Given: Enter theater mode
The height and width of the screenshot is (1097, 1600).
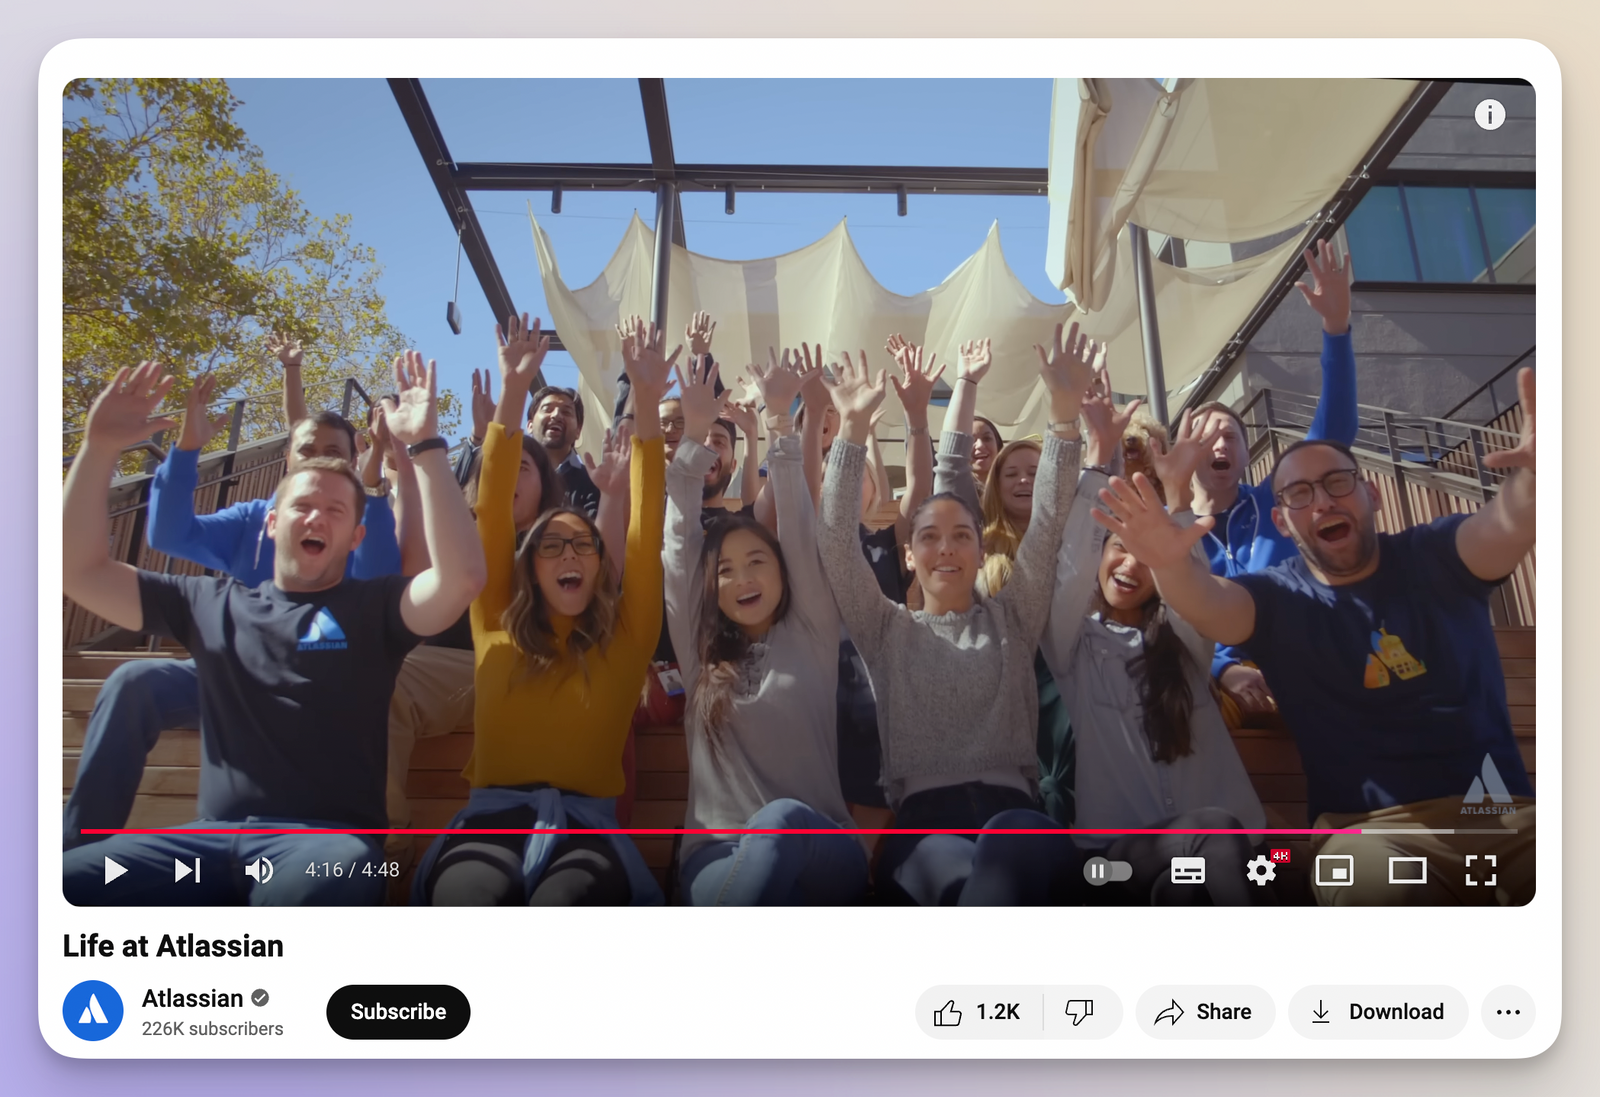Looking at the screenshot, I should click(x=1407, y=870).
